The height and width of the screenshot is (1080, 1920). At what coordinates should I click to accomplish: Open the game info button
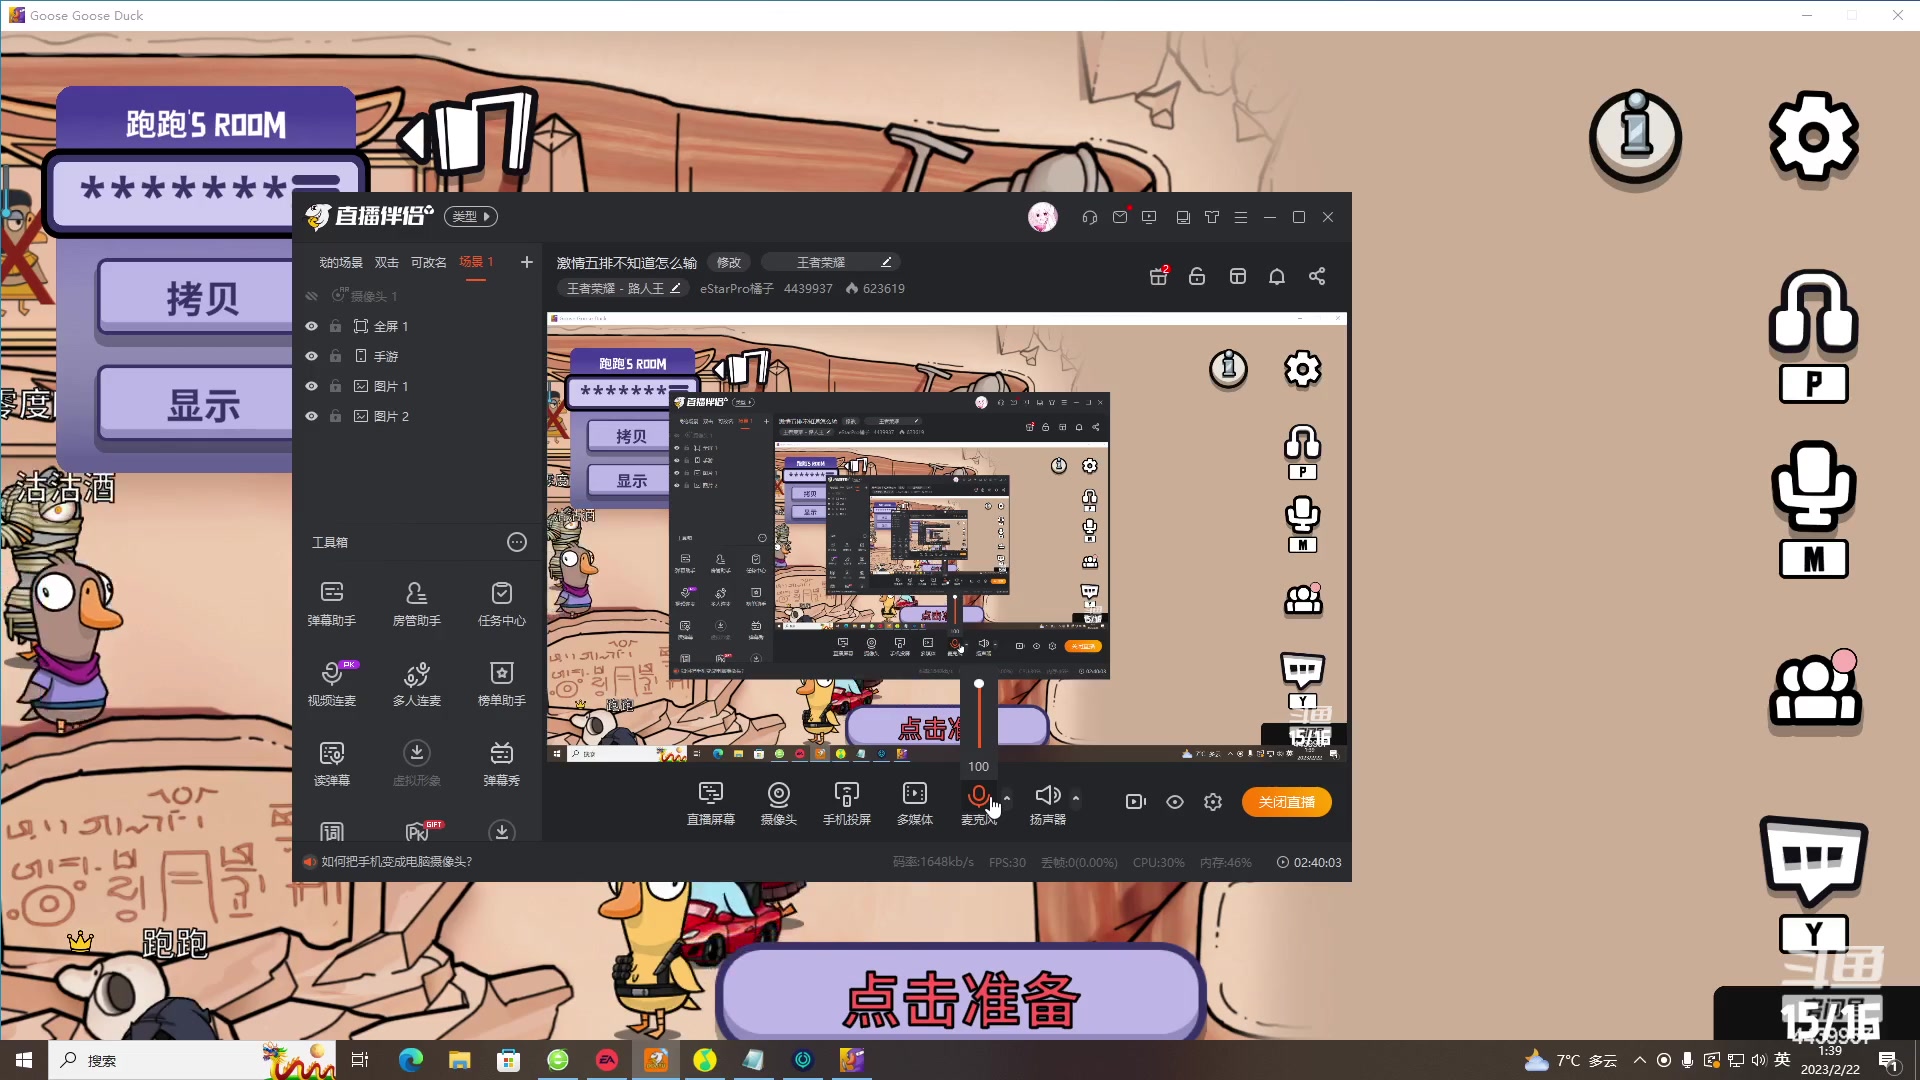tap(1636, 138)
